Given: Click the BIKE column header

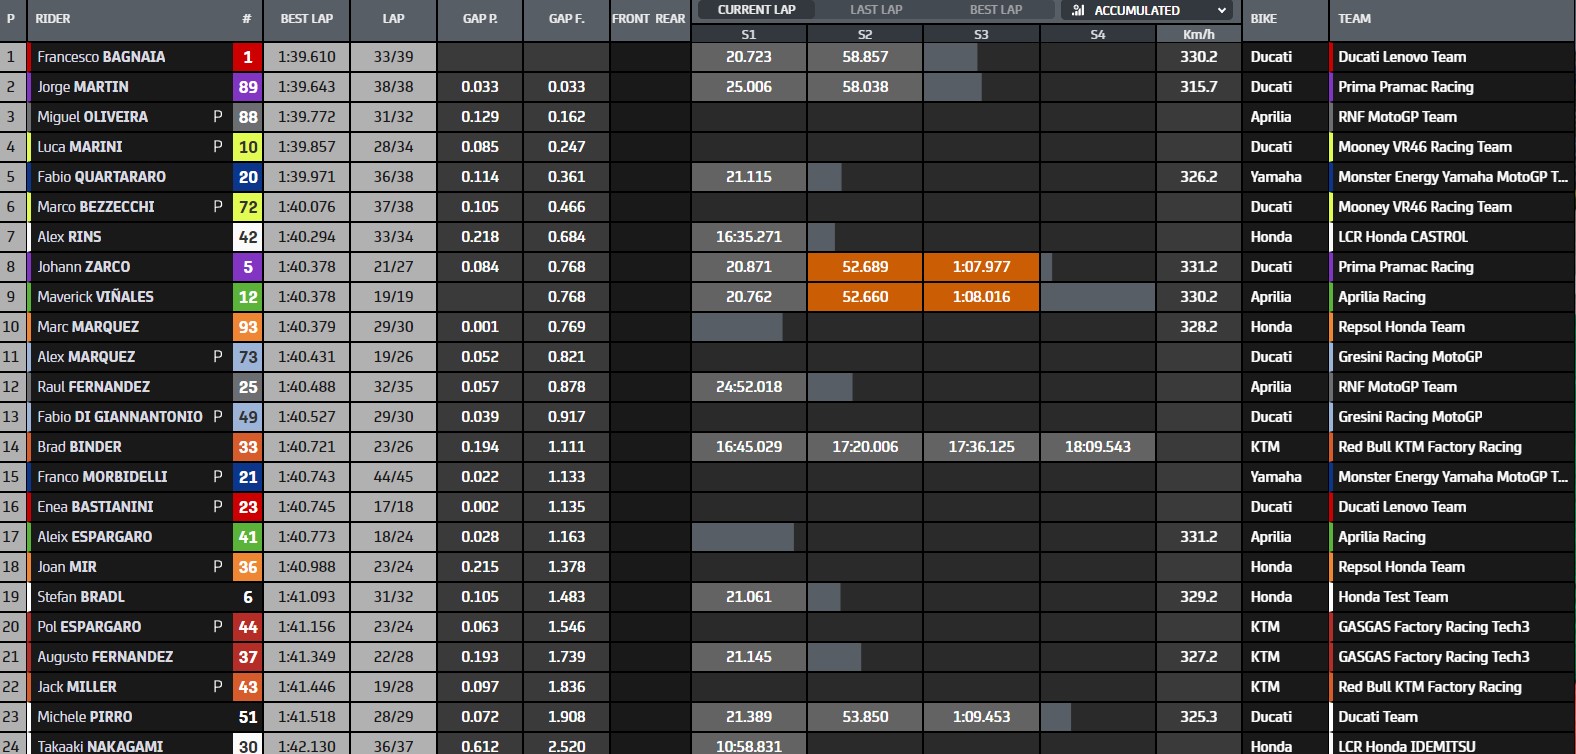Looking at the screenshot, I should [x=1263, y=19].
